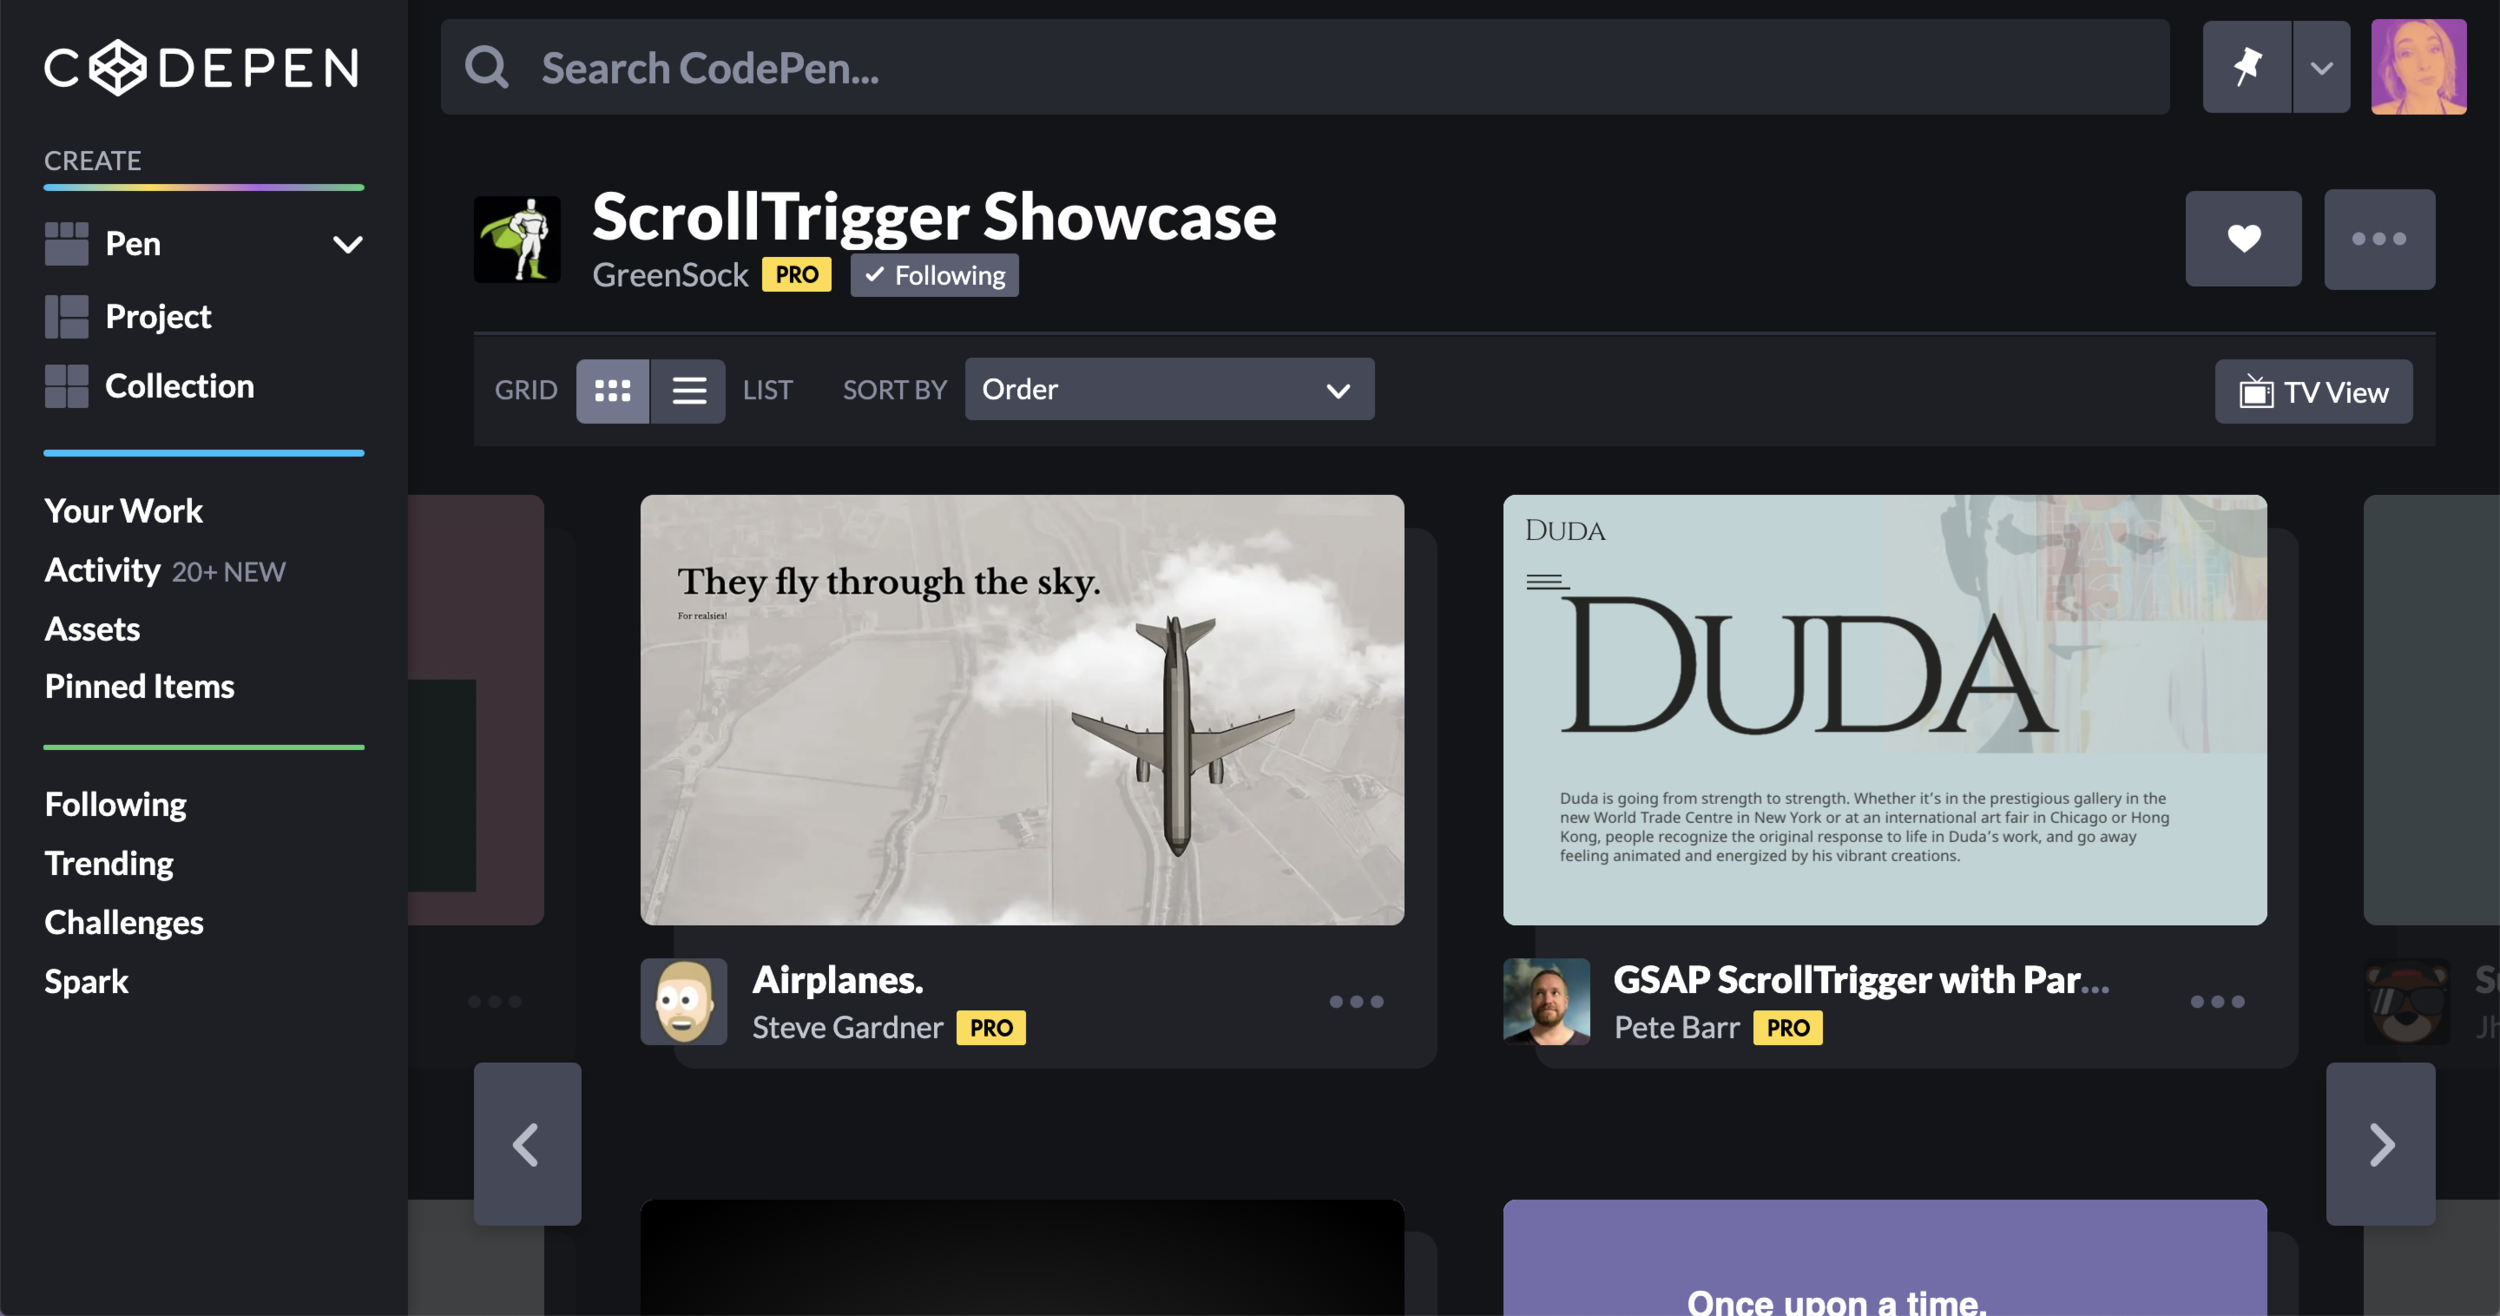Open the GSAP ScrollTrigger pen's options dots
This screenshot has height=1316, width=2500.
[x=2217, y=1001]
